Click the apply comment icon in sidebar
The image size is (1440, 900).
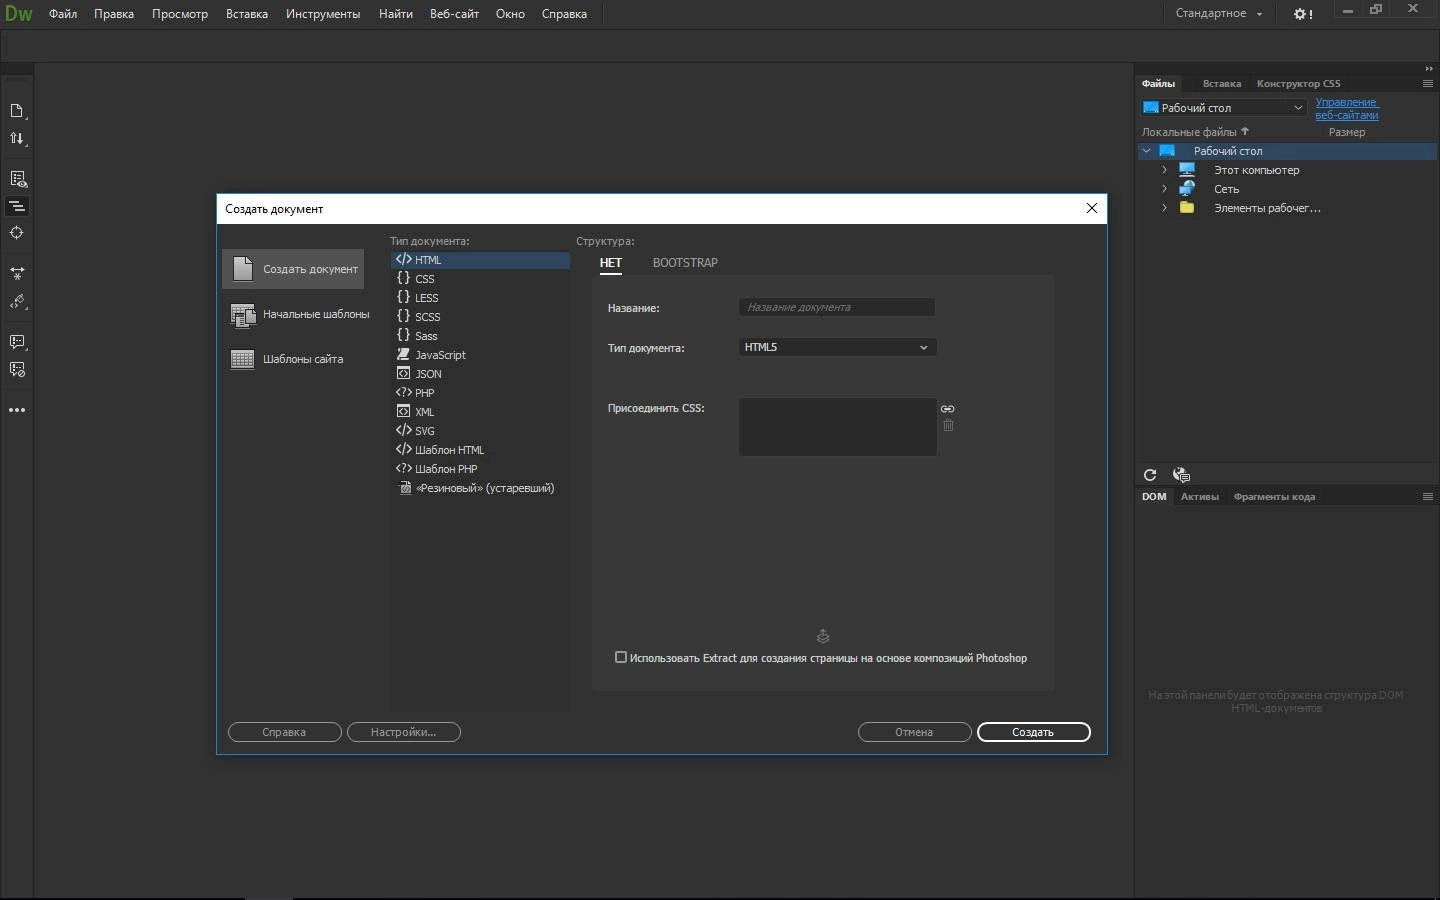point(17,342)
